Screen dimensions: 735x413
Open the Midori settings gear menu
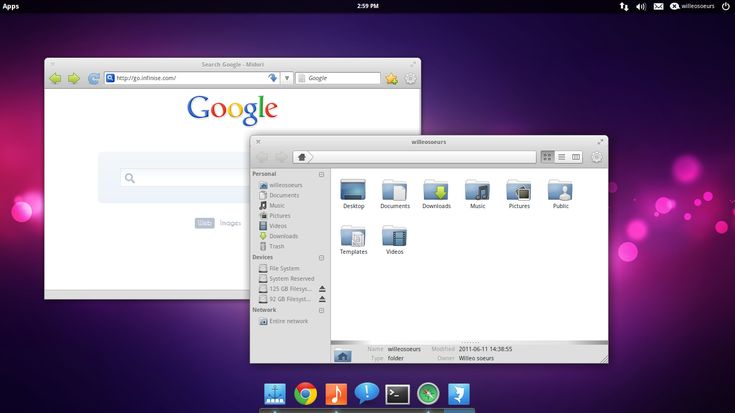(x=410, y=78)
